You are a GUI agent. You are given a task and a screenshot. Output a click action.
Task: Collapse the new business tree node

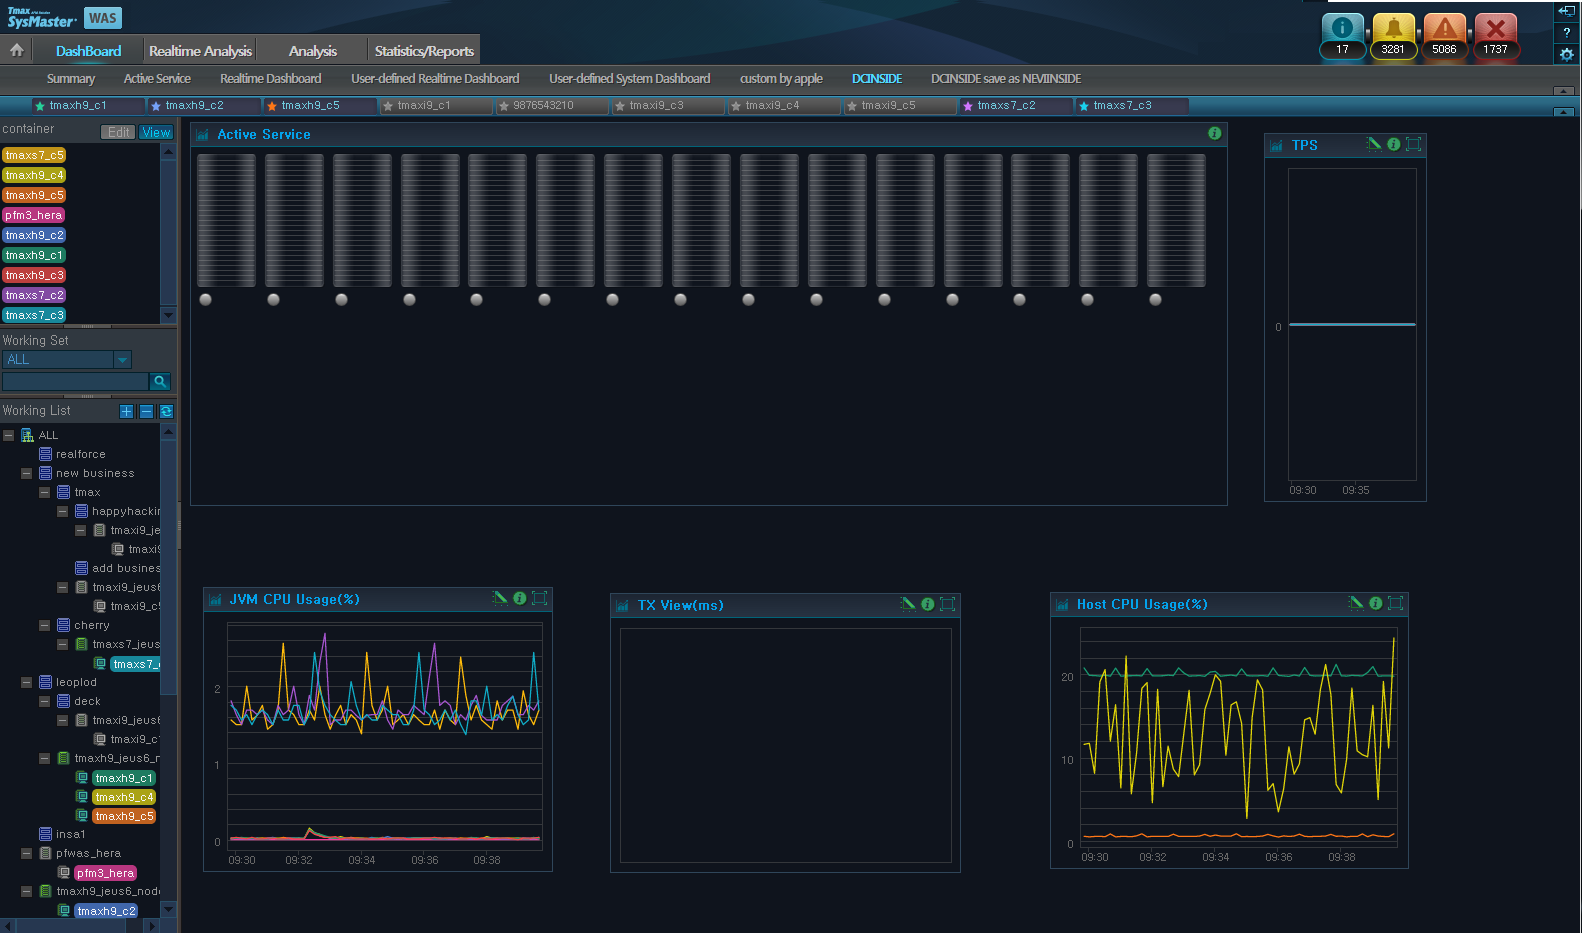pos(27,473)
